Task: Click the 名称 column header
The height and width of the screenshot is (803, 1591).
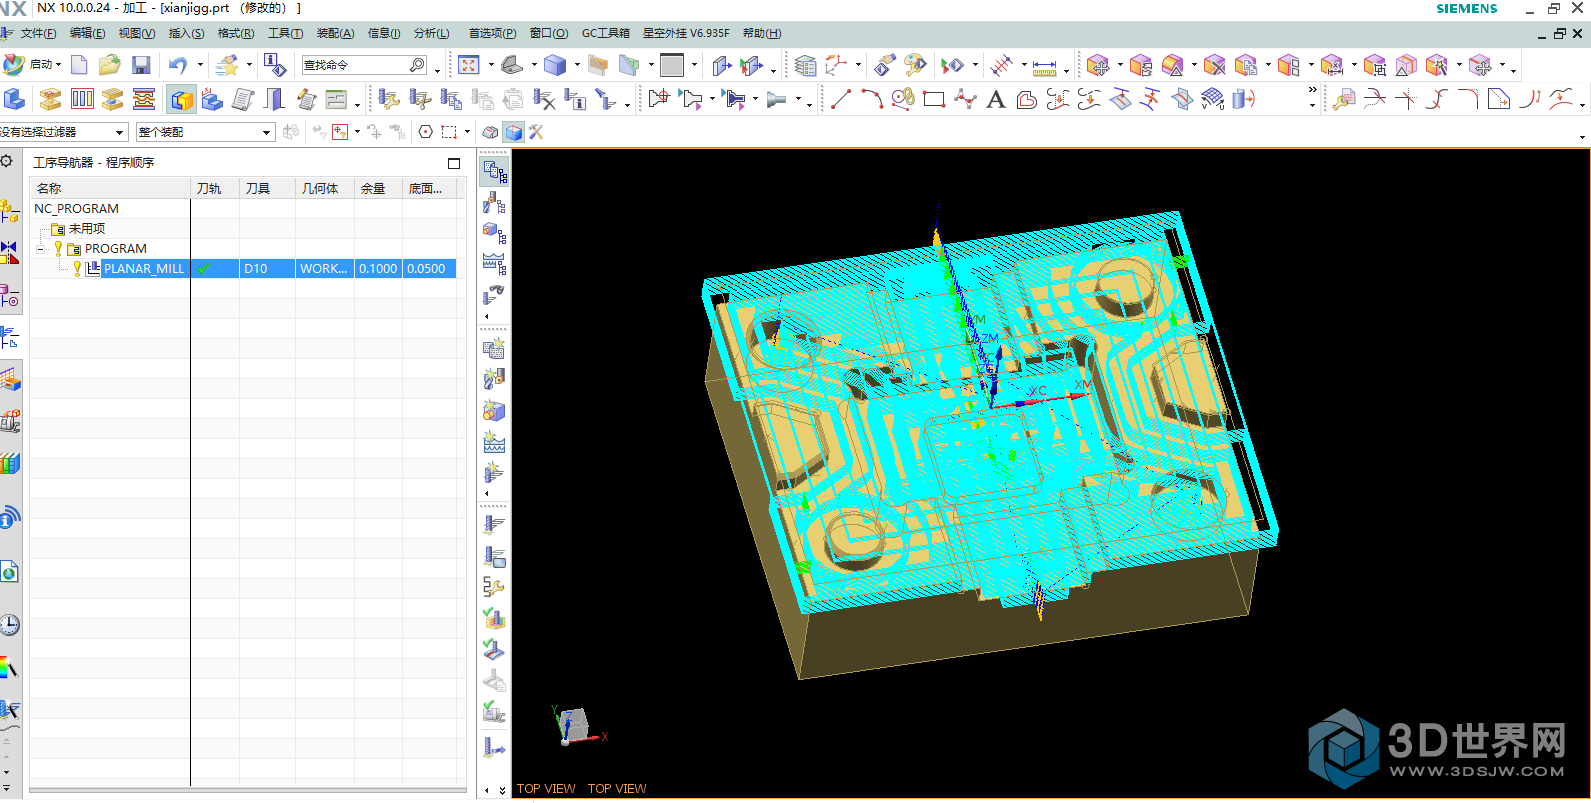Action: coord(110,188)
